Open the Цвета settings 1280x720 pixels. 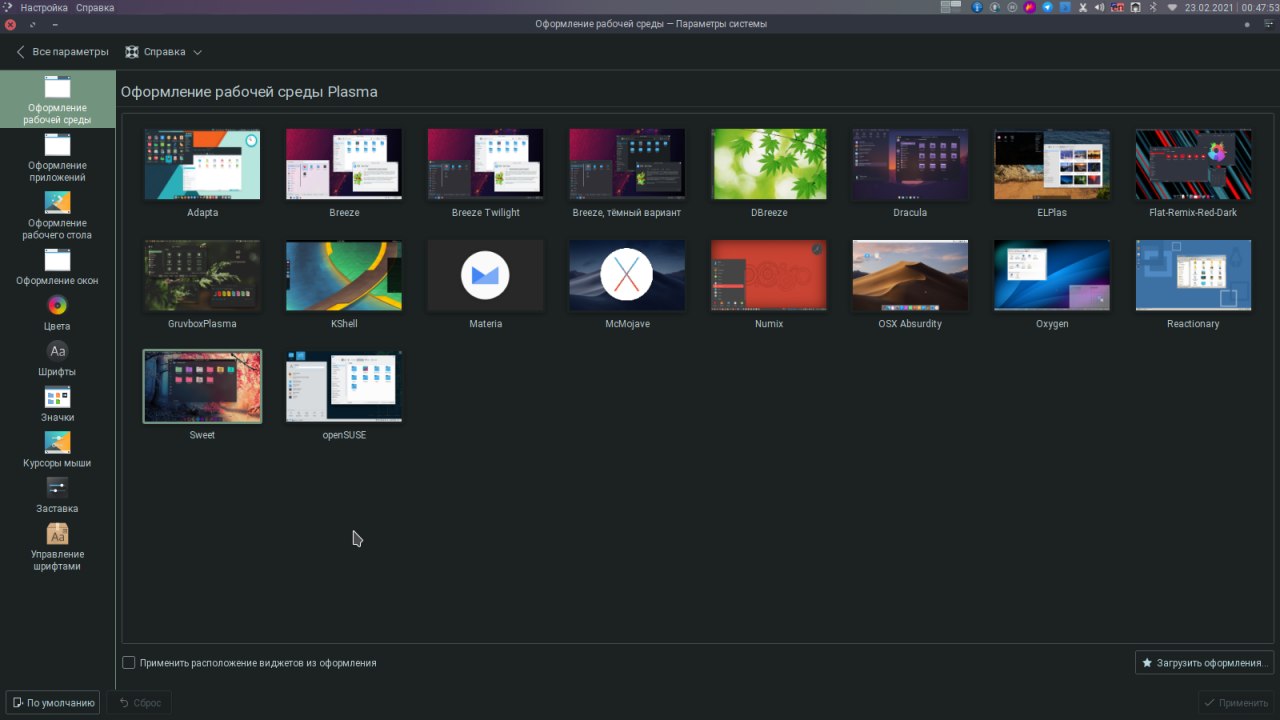[57, 313]
